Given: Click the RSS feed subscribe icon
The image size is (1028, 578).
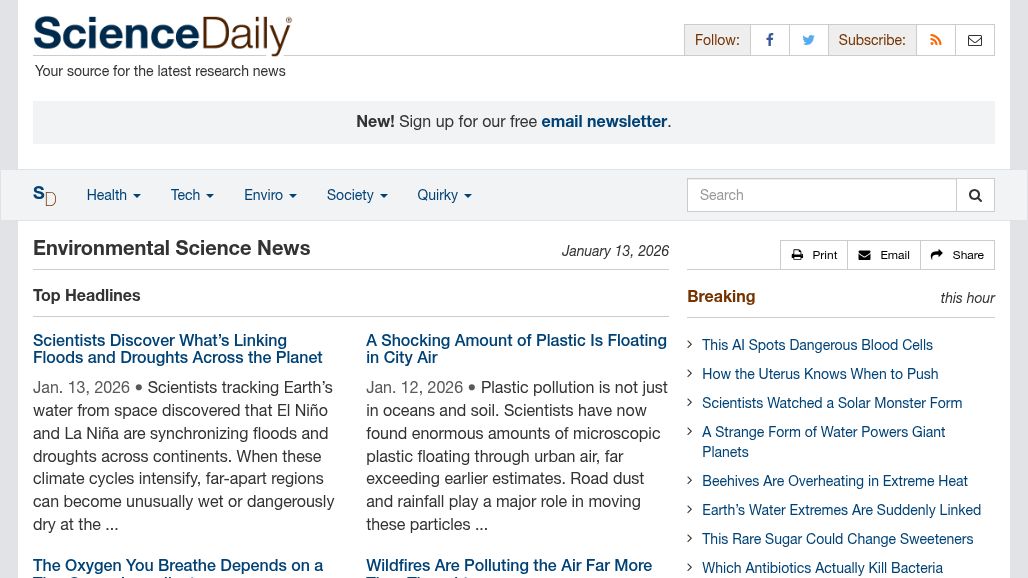Looking at the screenshot, I should tap(936, 40).
